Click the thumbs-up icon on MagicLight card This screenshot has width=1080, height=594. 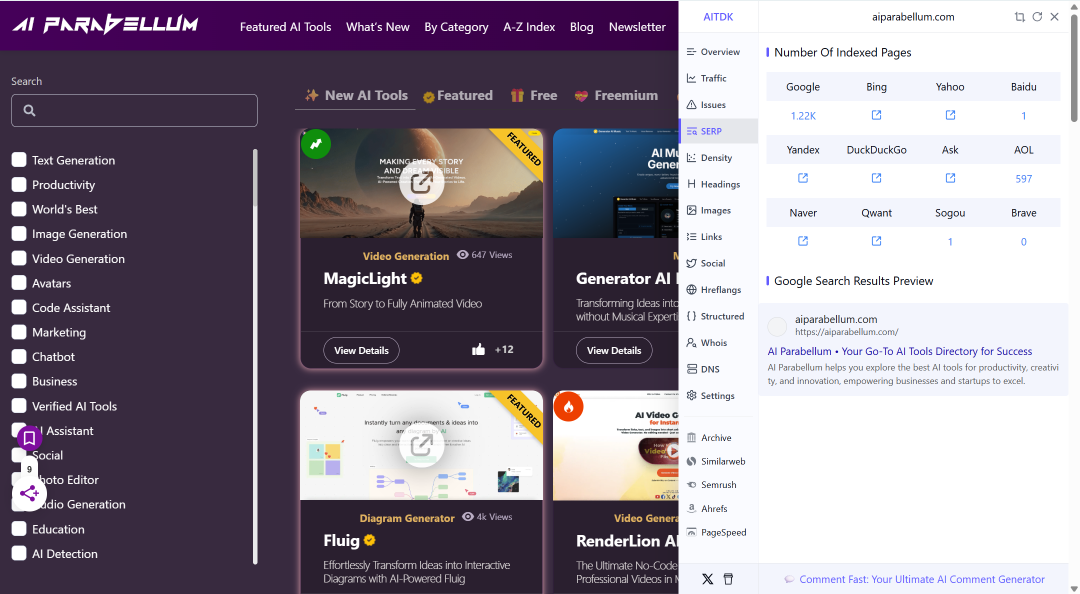coord(478,349)
